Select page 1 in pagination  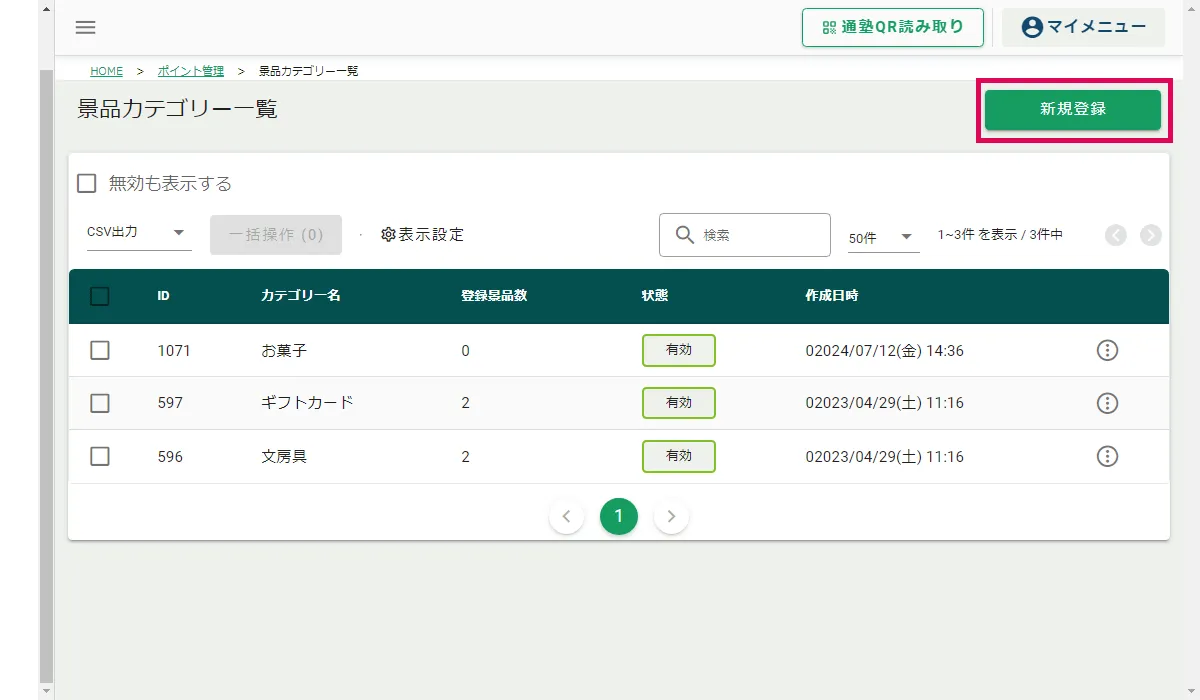[x=619, y=516]
